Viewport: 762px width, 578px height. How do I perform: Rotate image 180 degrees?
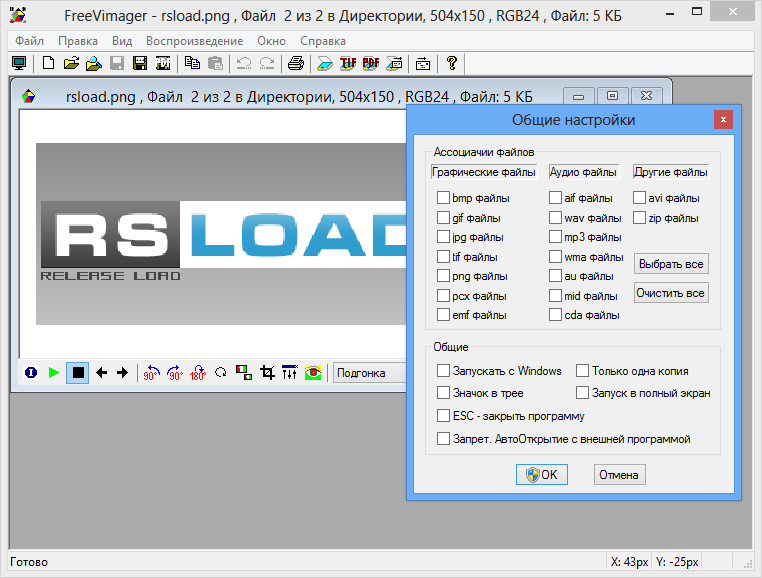[198, 373]
